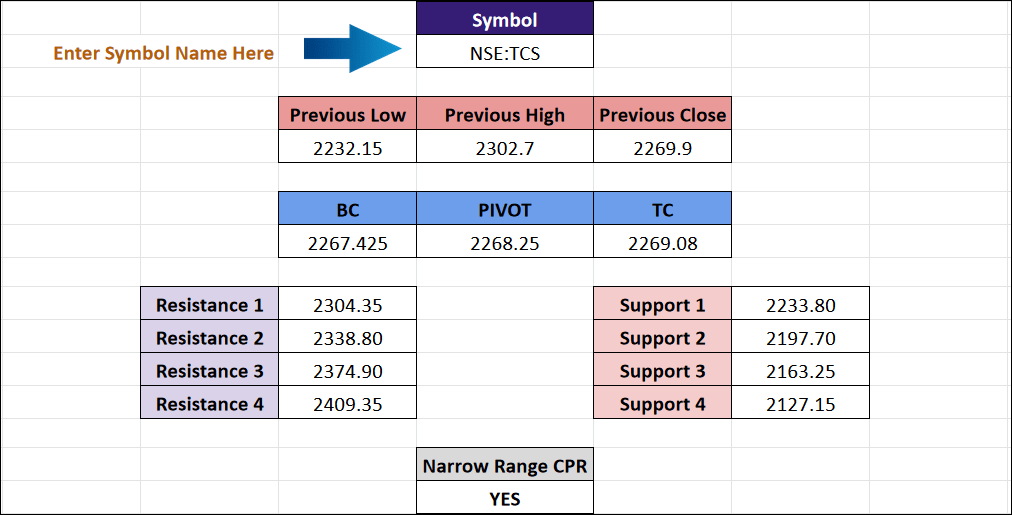Viewport: 1012px width, 515px height.
Task: Select the Previous Low value 2232.15
Action: click(347, 146)
